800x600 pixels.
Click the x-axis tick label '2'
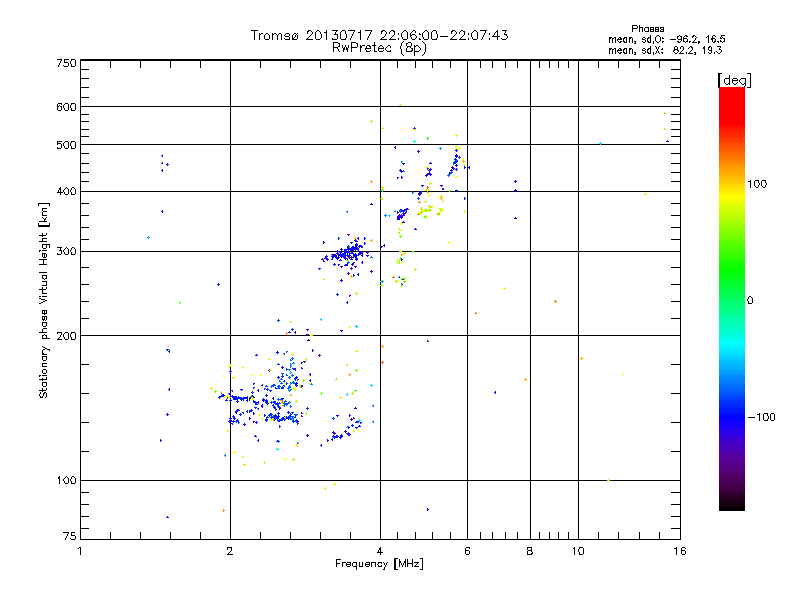(x=230, y=551)
